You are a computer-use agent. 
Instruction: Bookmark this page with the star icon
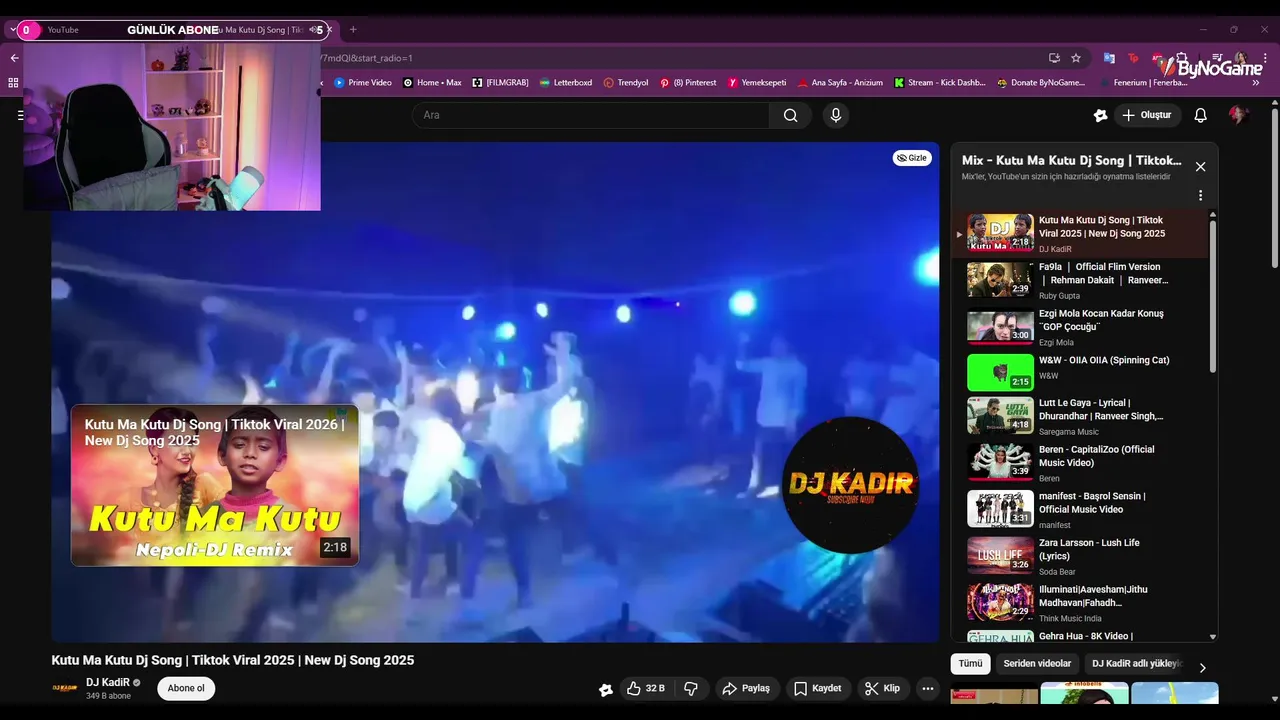click(x=1076, y=58)
